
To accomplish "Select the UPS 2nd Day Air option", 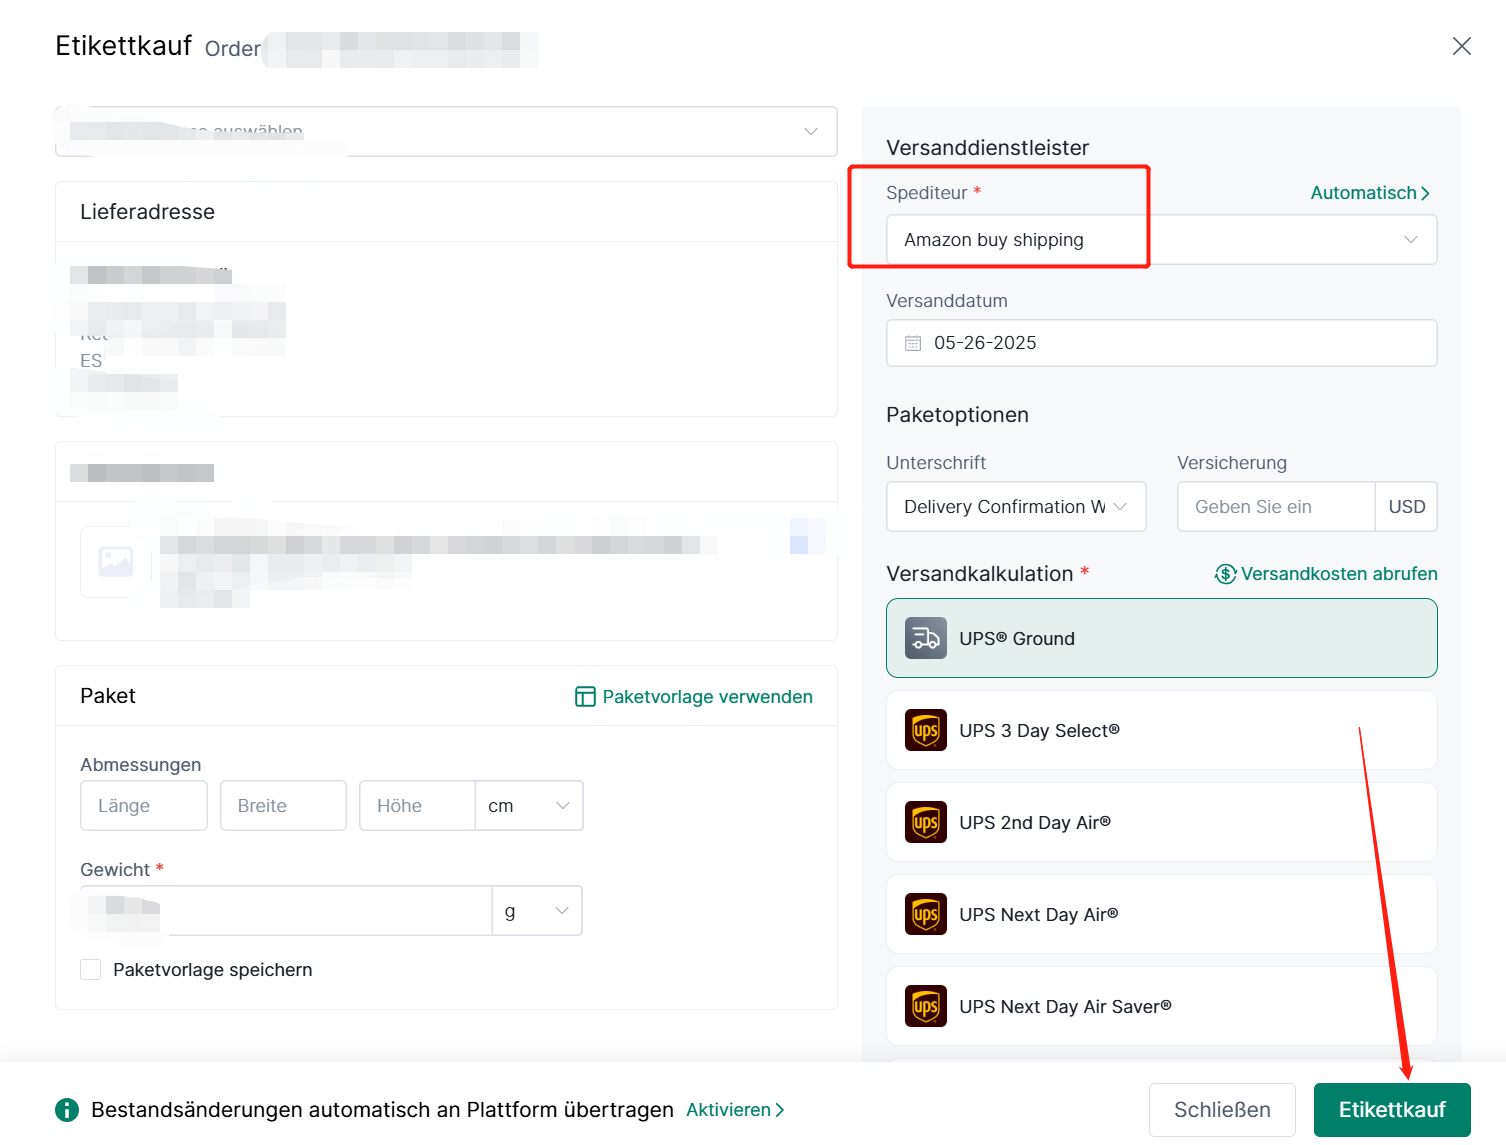I will (1162, 822).
